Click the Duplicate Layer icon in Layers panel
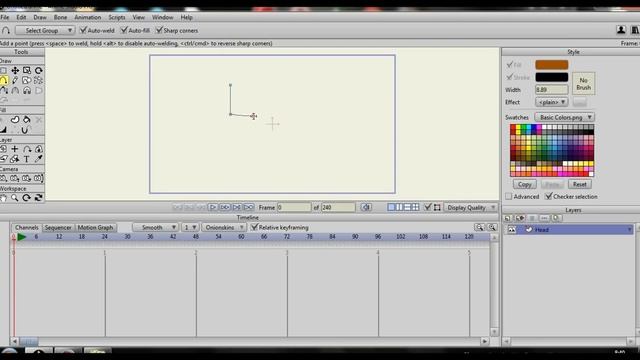Image resolution: width=640 pixels, height=360 pixels. (520, 218)
